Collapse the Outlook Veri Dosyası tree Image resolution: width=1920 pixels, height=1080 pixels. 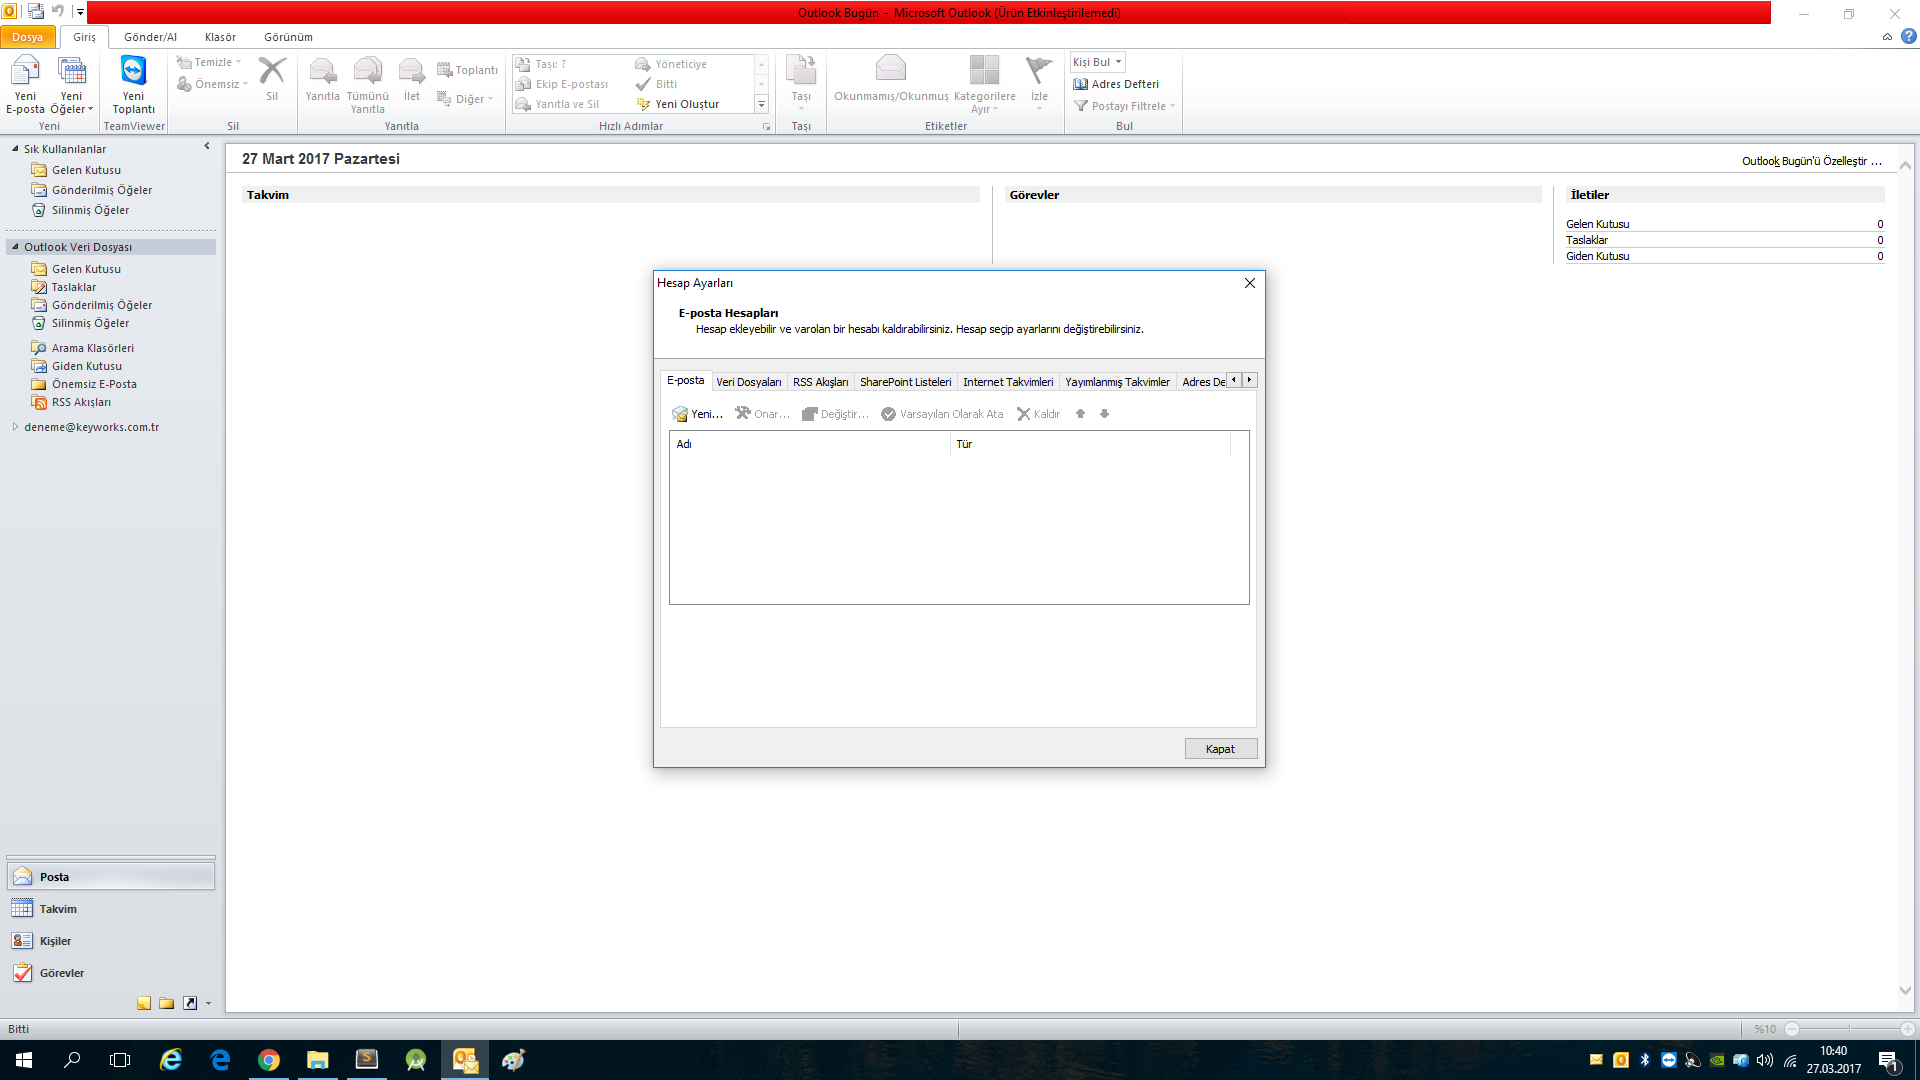point(15,247)
